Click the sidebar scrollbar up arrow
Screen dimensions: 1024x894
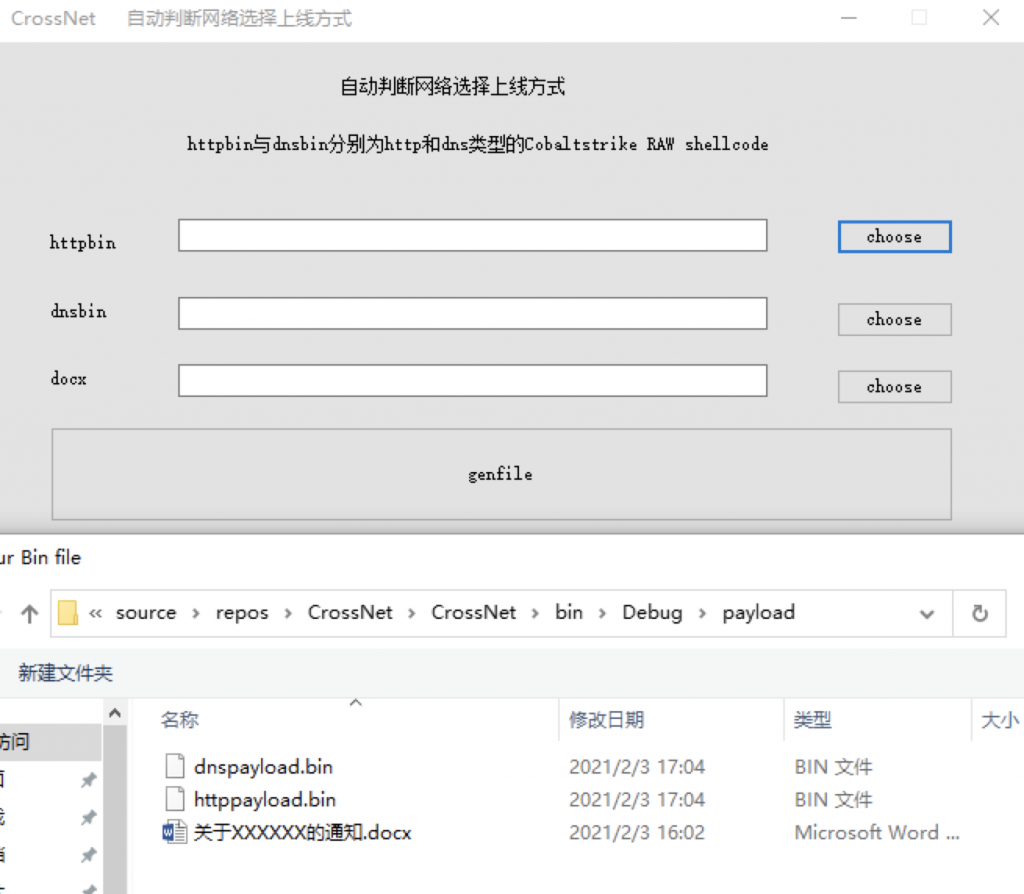[x=115, y=712]
